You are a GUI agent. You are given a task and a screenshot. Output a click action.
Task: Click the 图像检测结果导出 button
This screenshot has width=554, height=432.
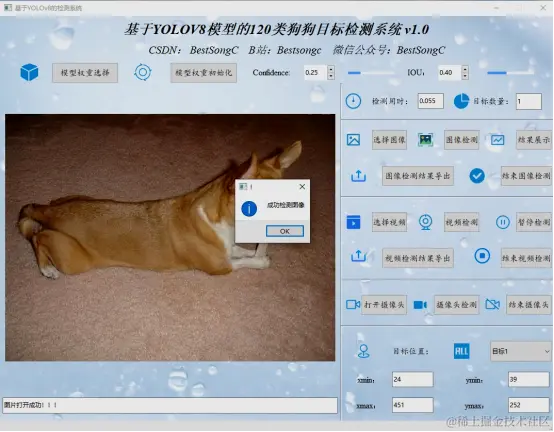tap(418, 176)
